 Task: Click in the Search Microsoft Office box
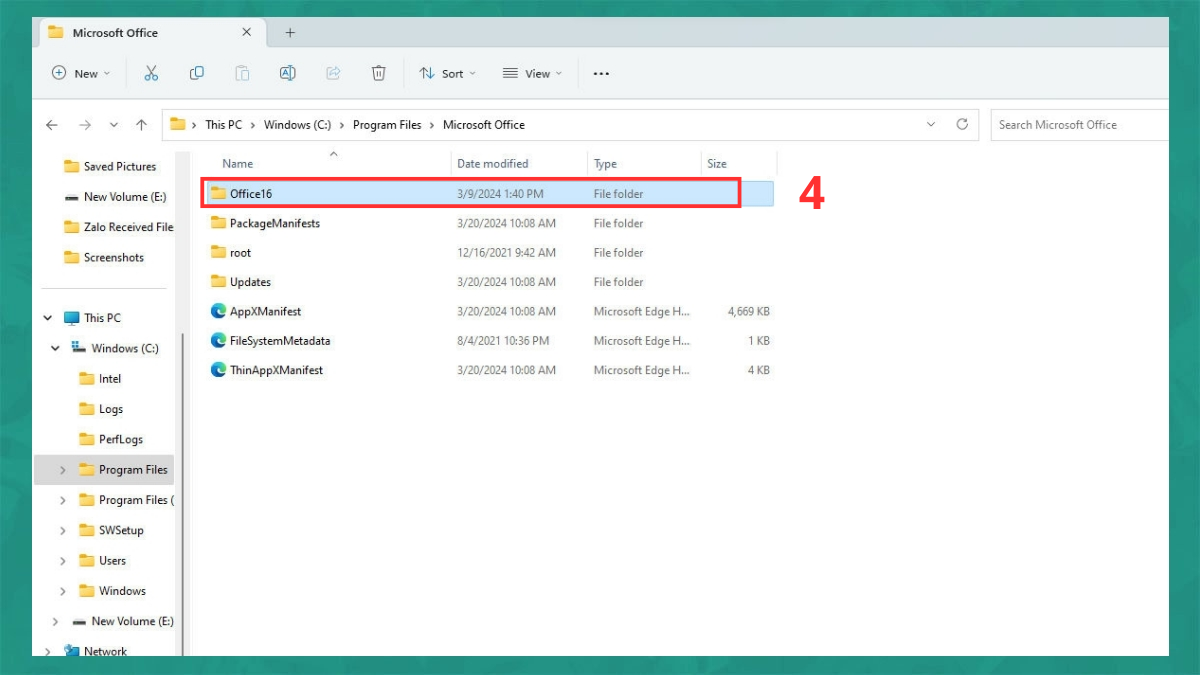tap(1080, 125)
